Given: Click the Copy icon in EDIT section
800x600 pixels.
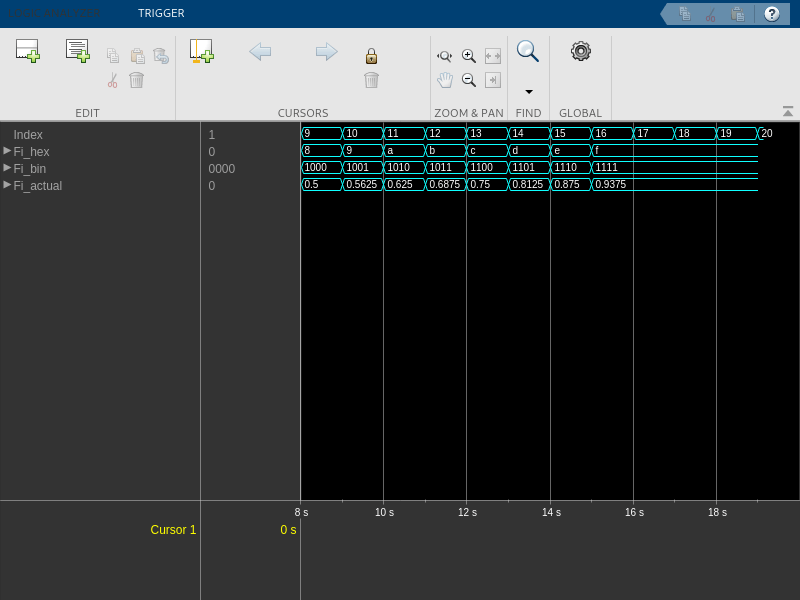Looking at the screenshot, I should click(113, 56).
